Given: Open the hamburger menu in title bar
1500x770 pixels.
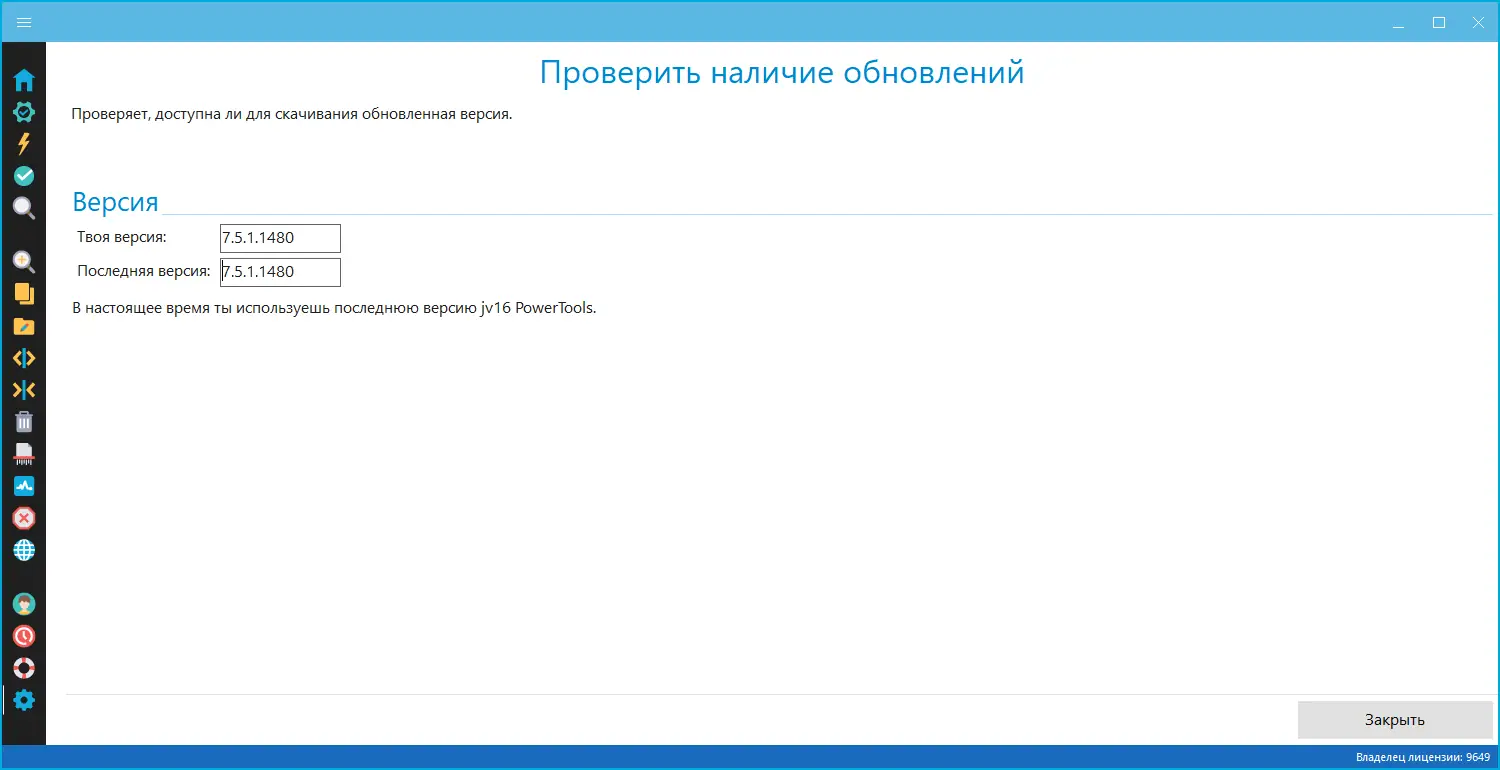Looking at the screenshot, I should coord(24,22).
